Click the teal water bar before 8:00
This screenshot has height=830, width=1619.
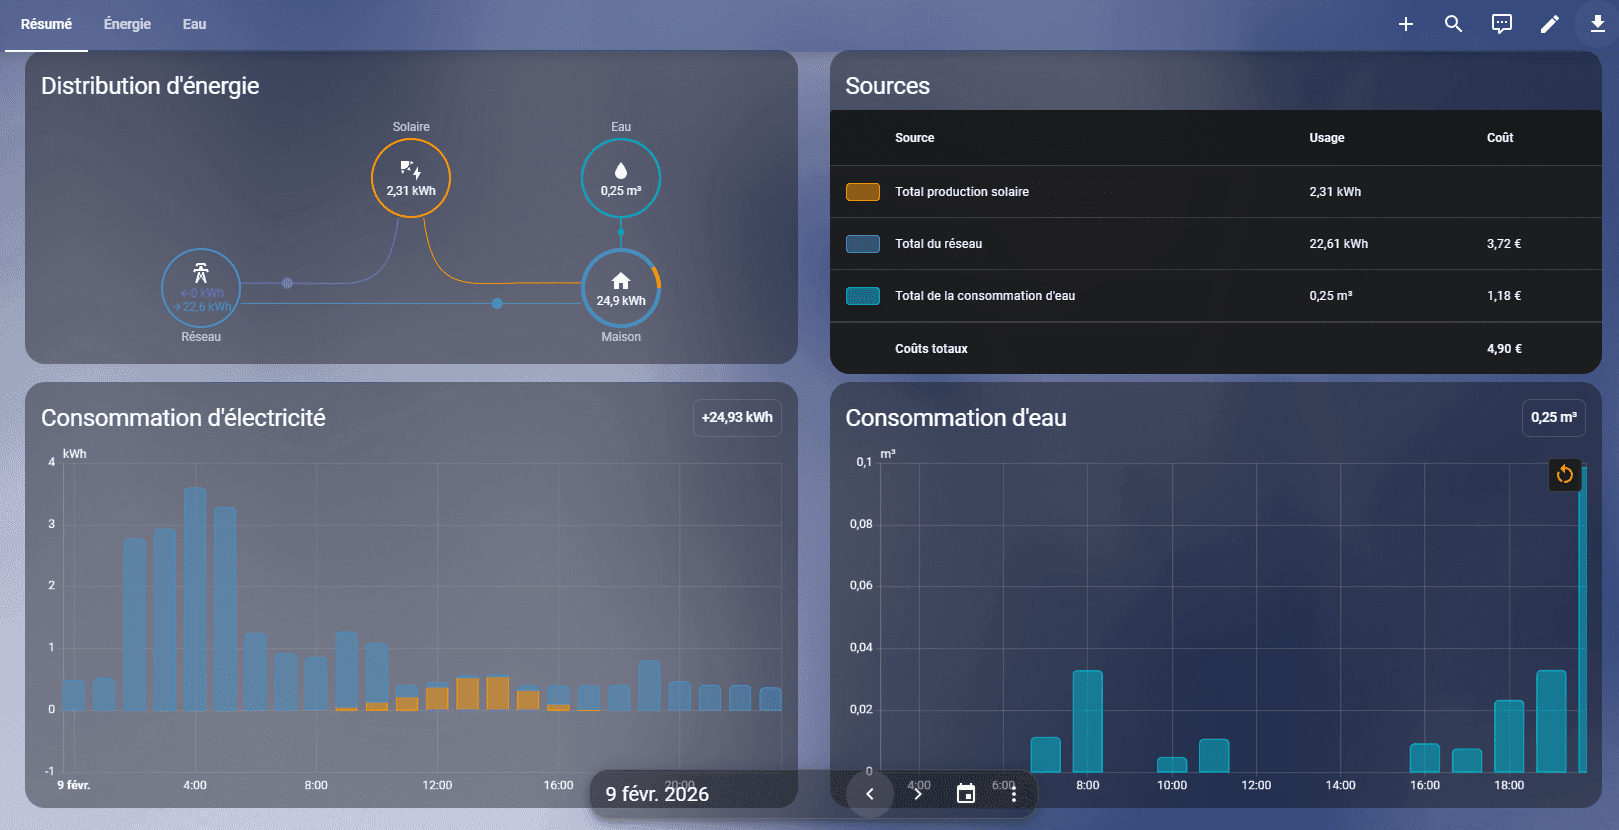pyautogui.click(x=1045, y=754)
